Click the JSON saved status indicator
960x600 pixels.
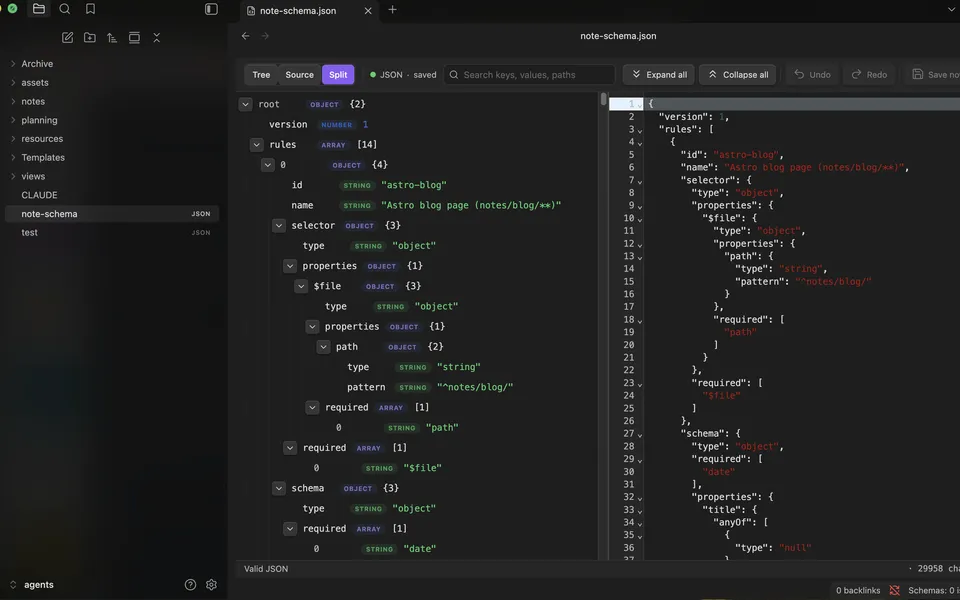403,75
